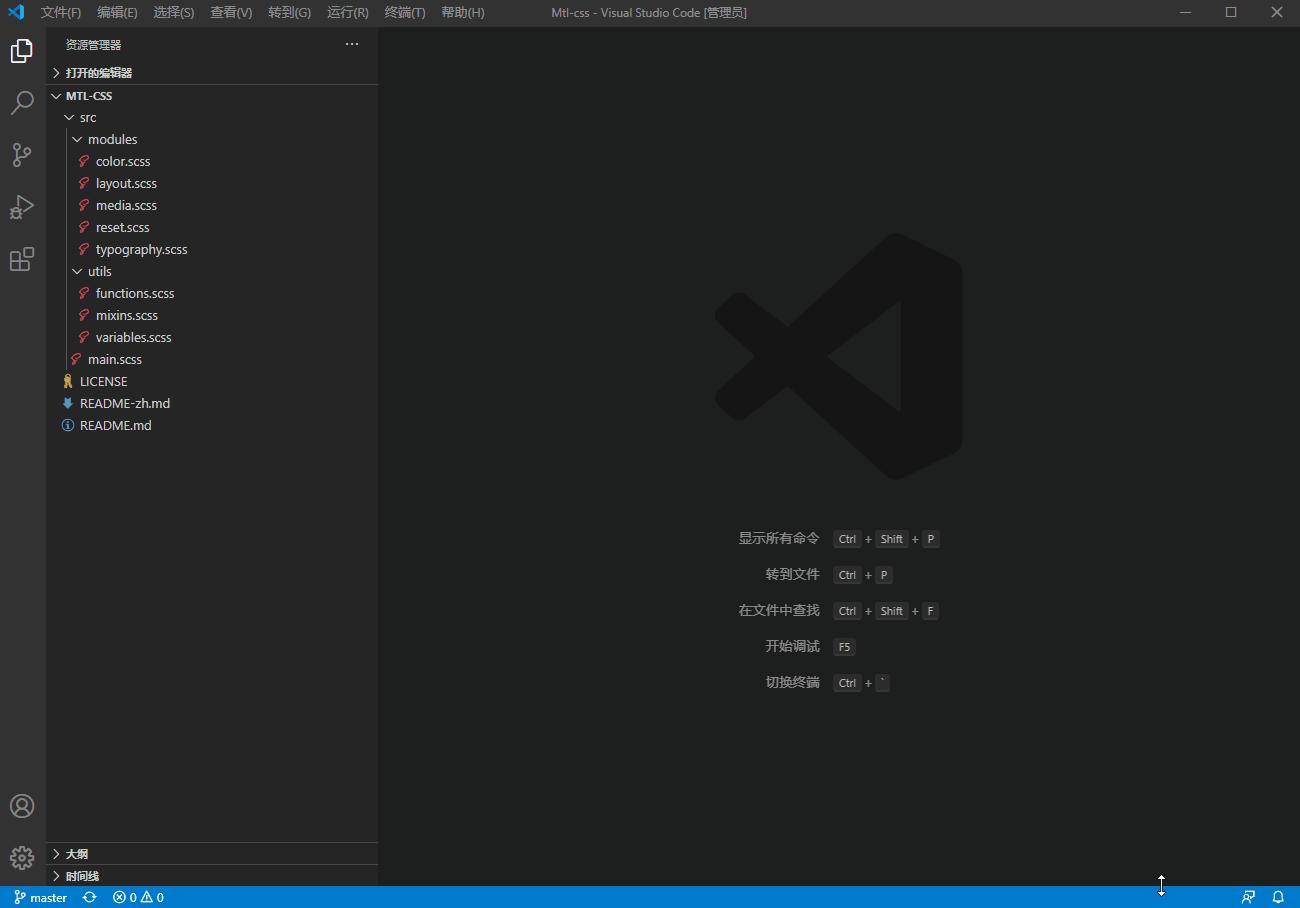Screen dimensions: 1300x908
Task: Click the Sass icon beside color.scss
Action: click(85, 161)
